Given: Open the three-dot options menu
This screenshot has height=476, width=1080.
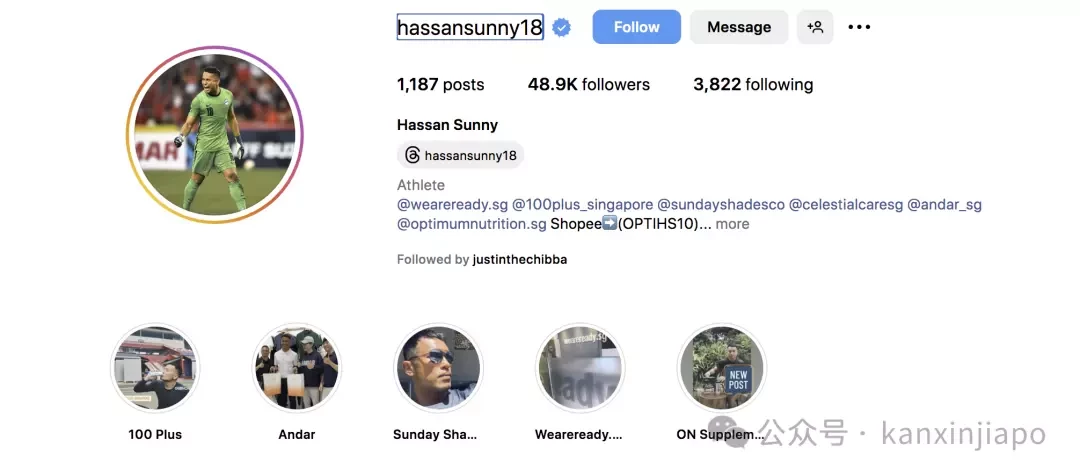Looking at the screenshot, I should 859,28.
